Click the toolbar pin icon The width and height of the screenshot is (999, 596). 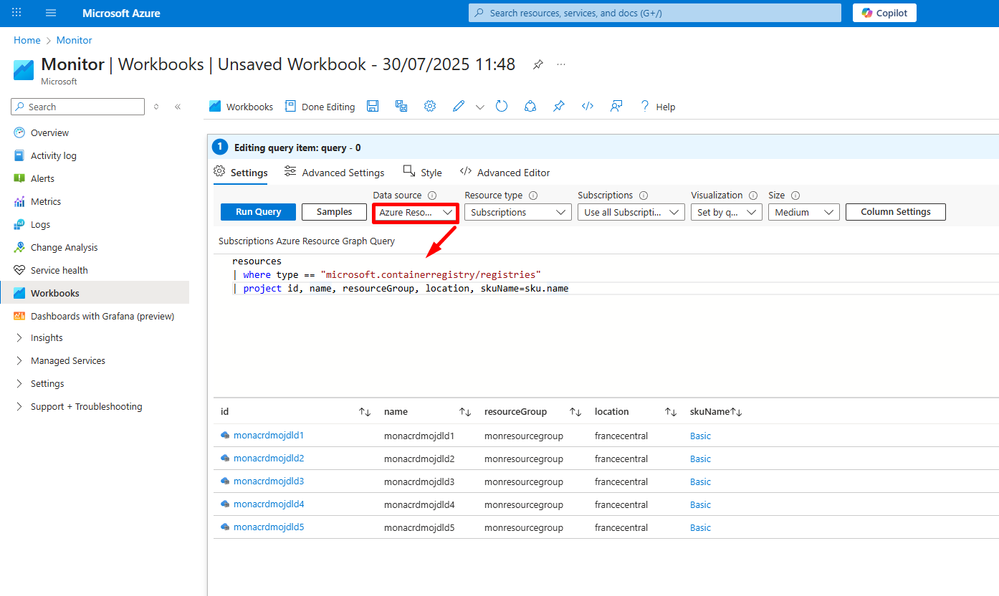[559, 106]
